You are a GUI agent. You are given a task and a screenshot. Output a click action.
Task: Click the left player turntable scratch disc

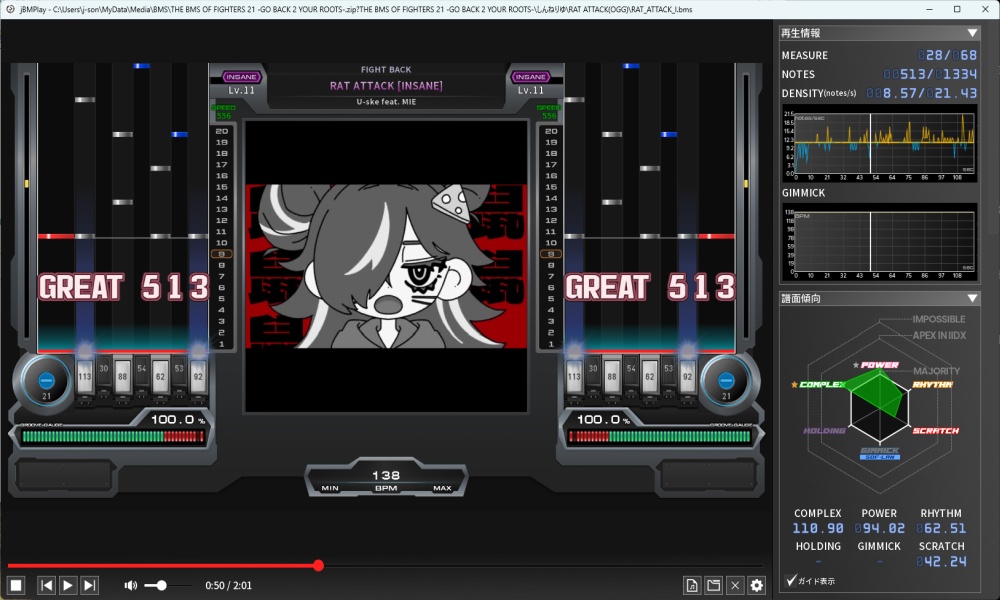(x=46, y=381)
